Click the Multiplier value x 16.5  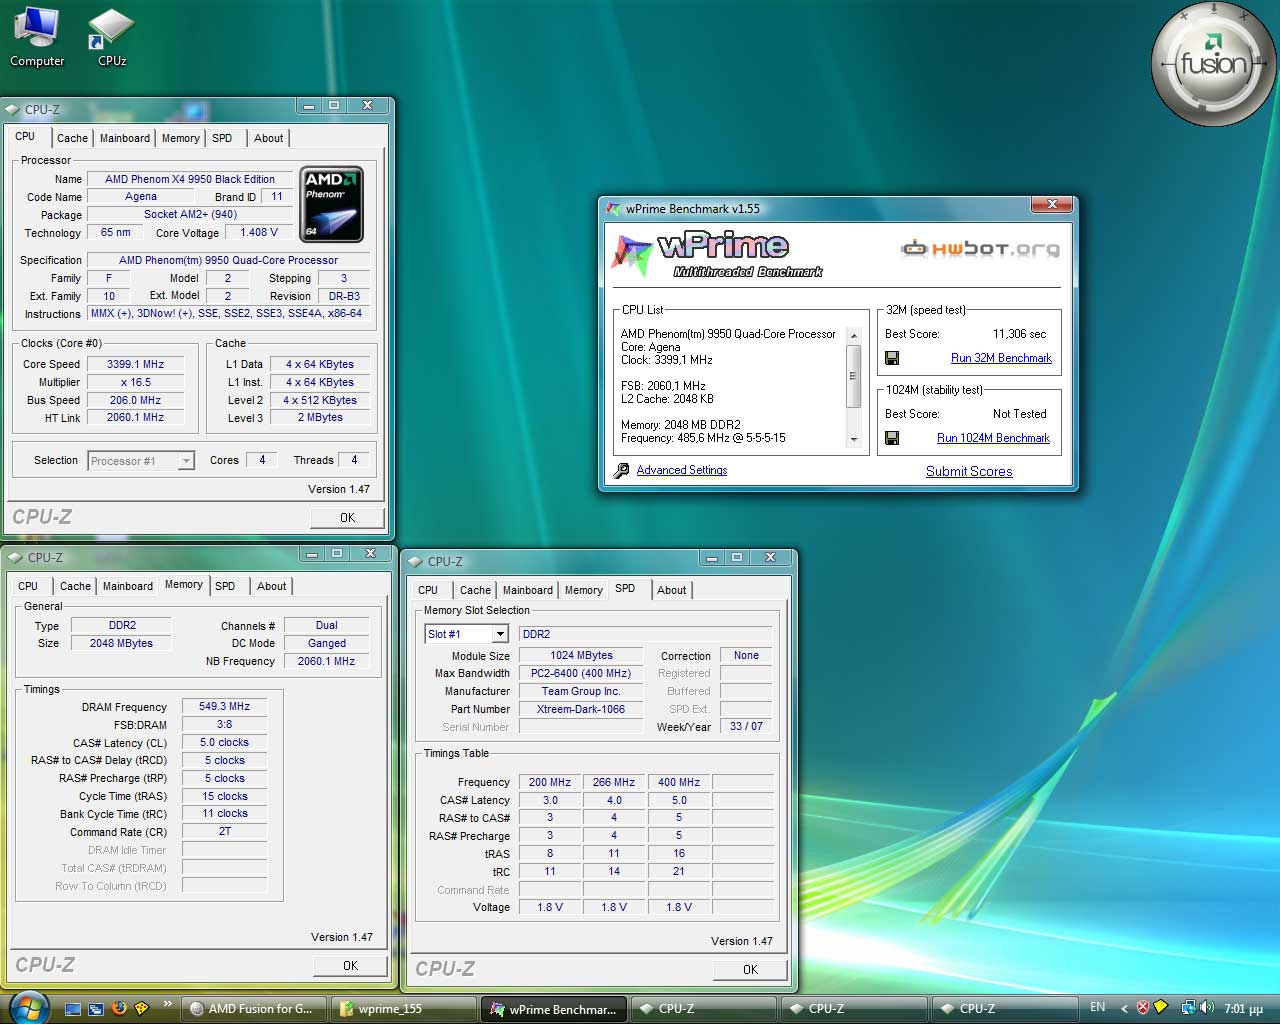tap(135, 382)
